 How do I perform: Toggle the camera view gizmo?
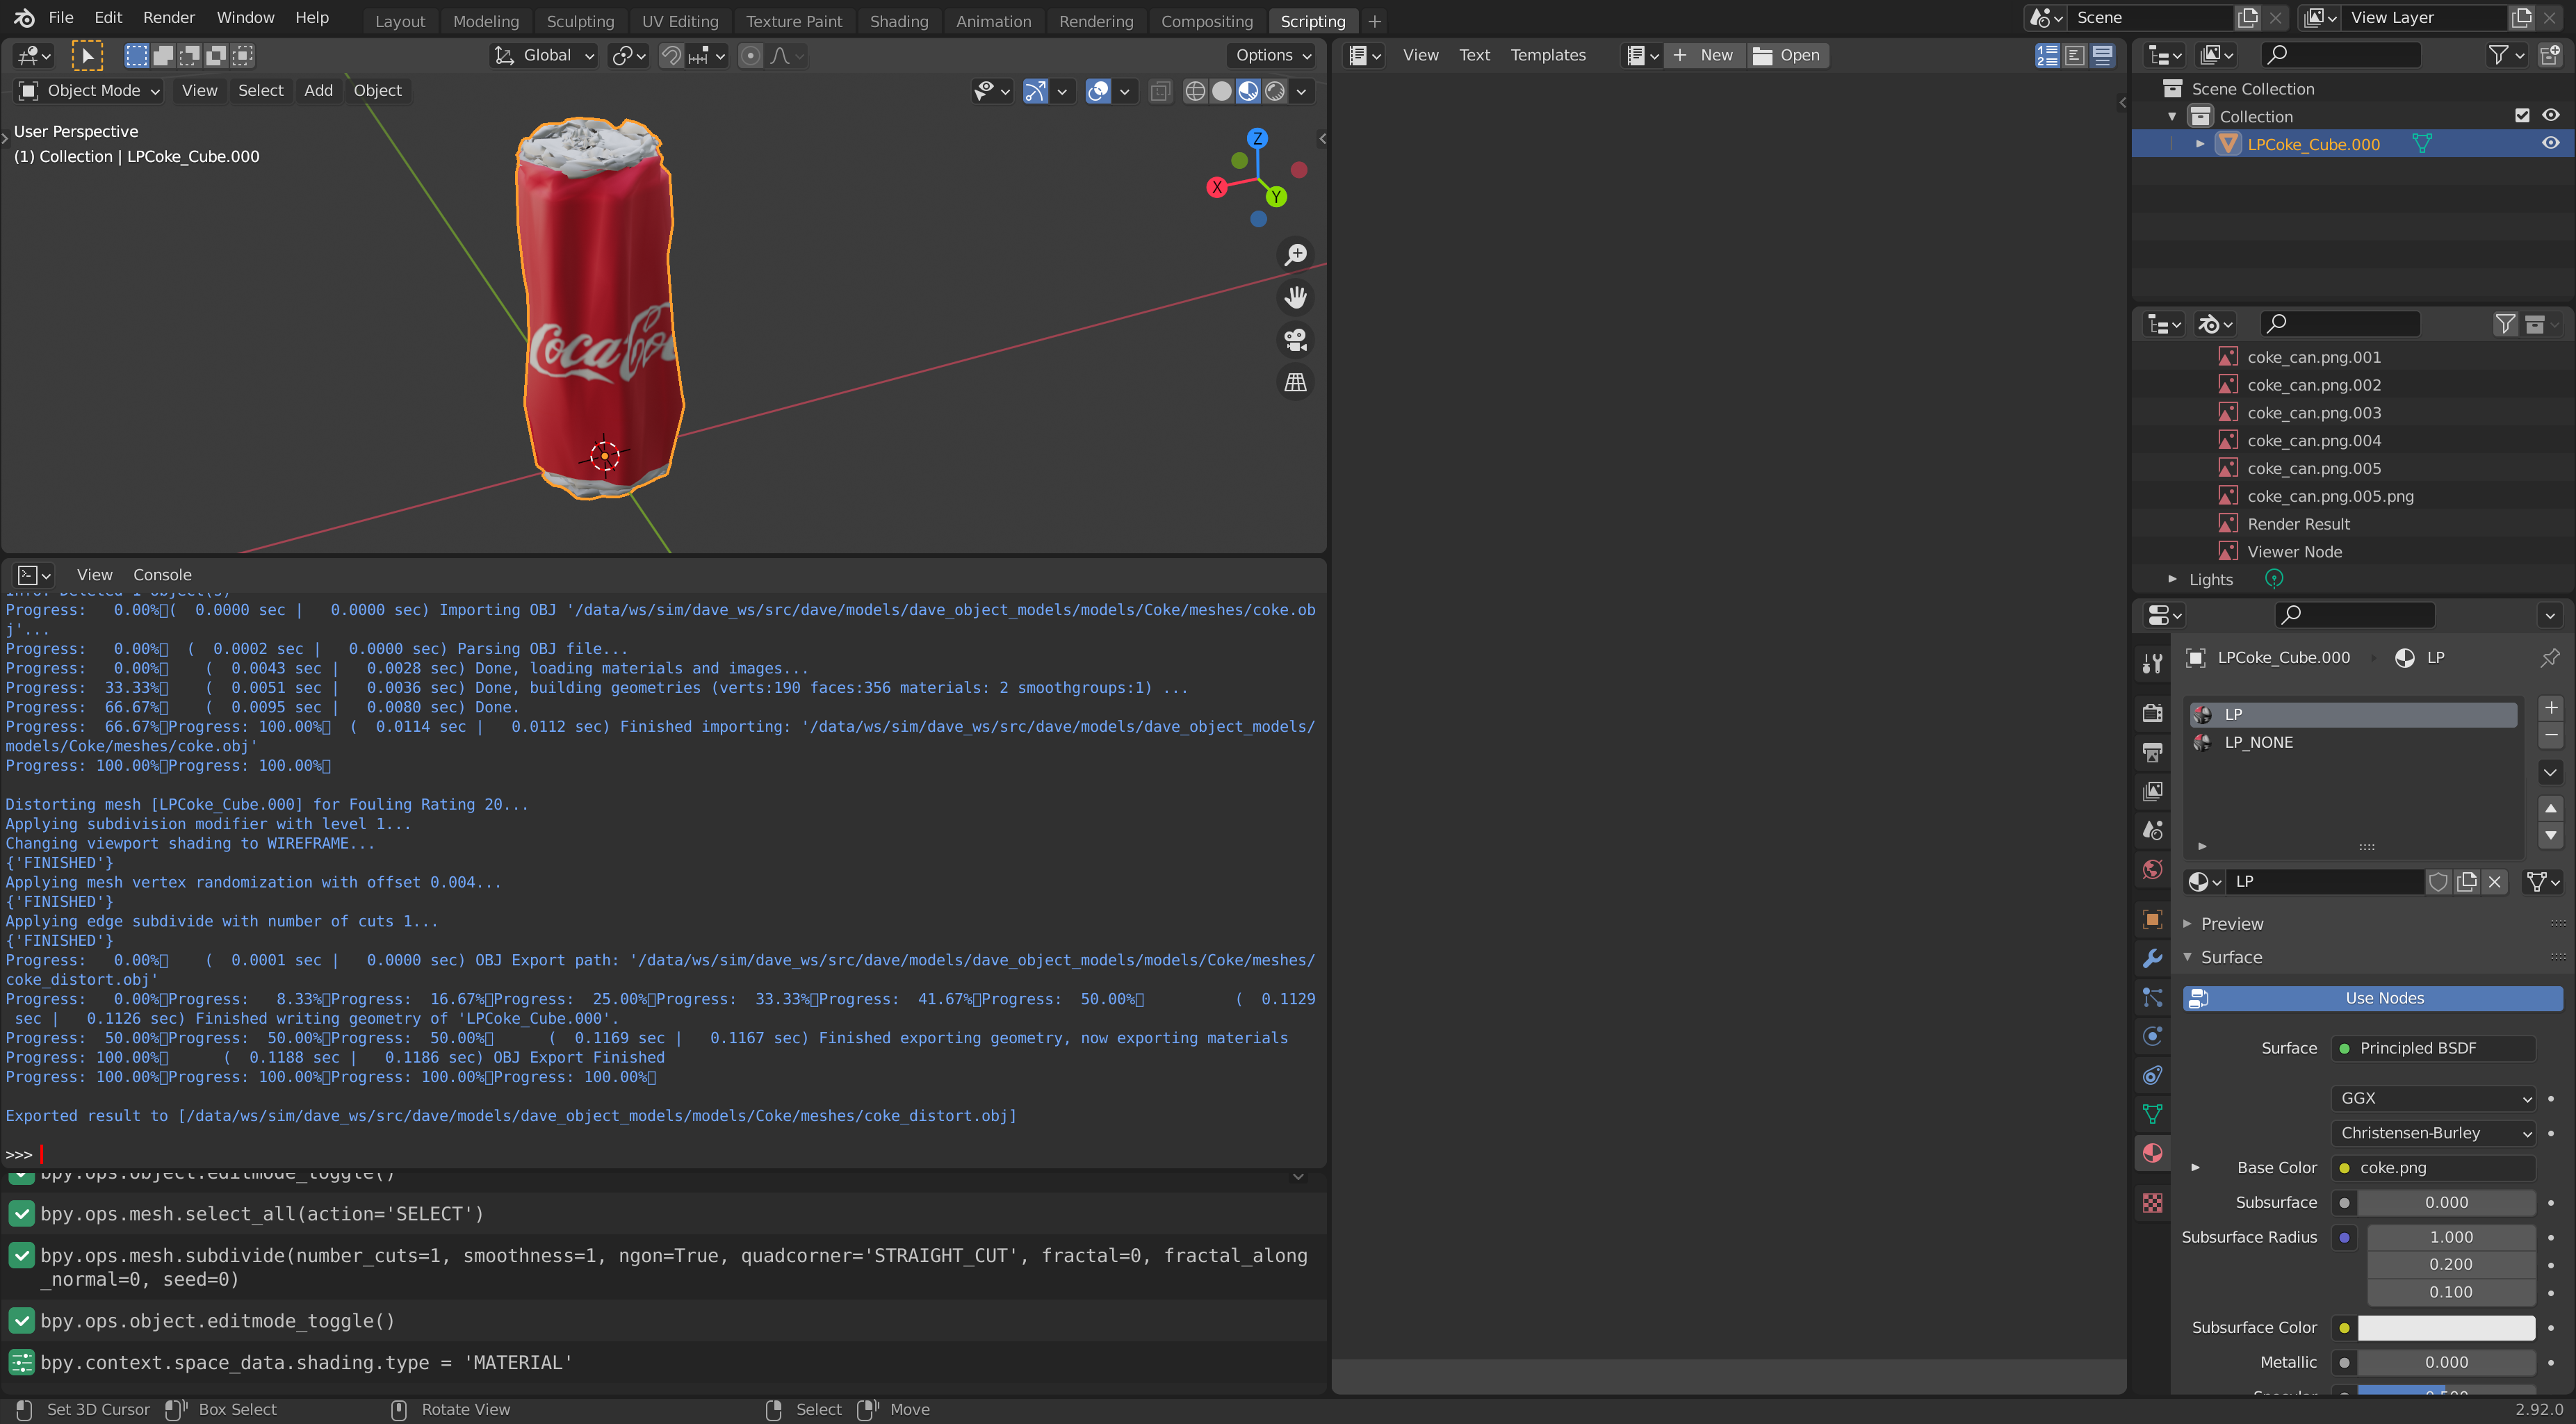coord(1296,340)
